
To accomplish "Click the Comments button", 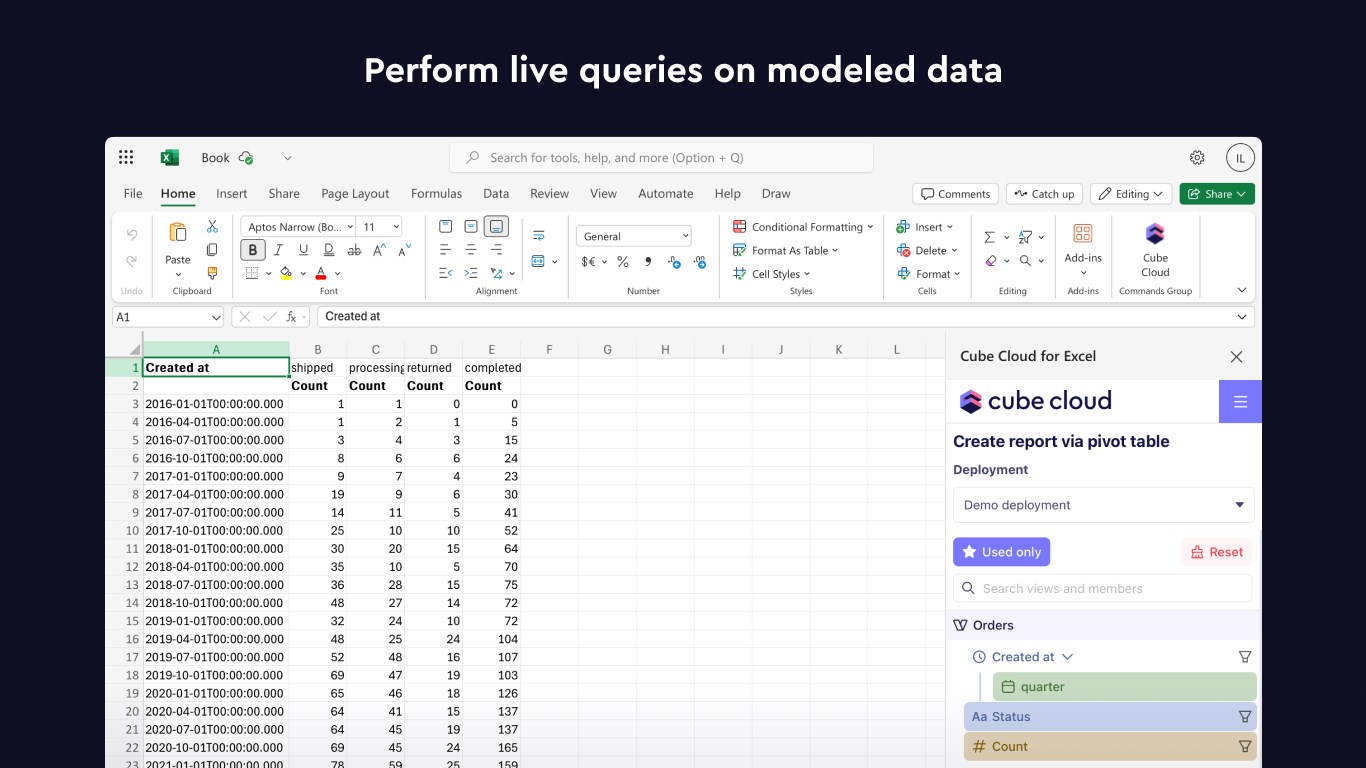I will pos(956,194).
